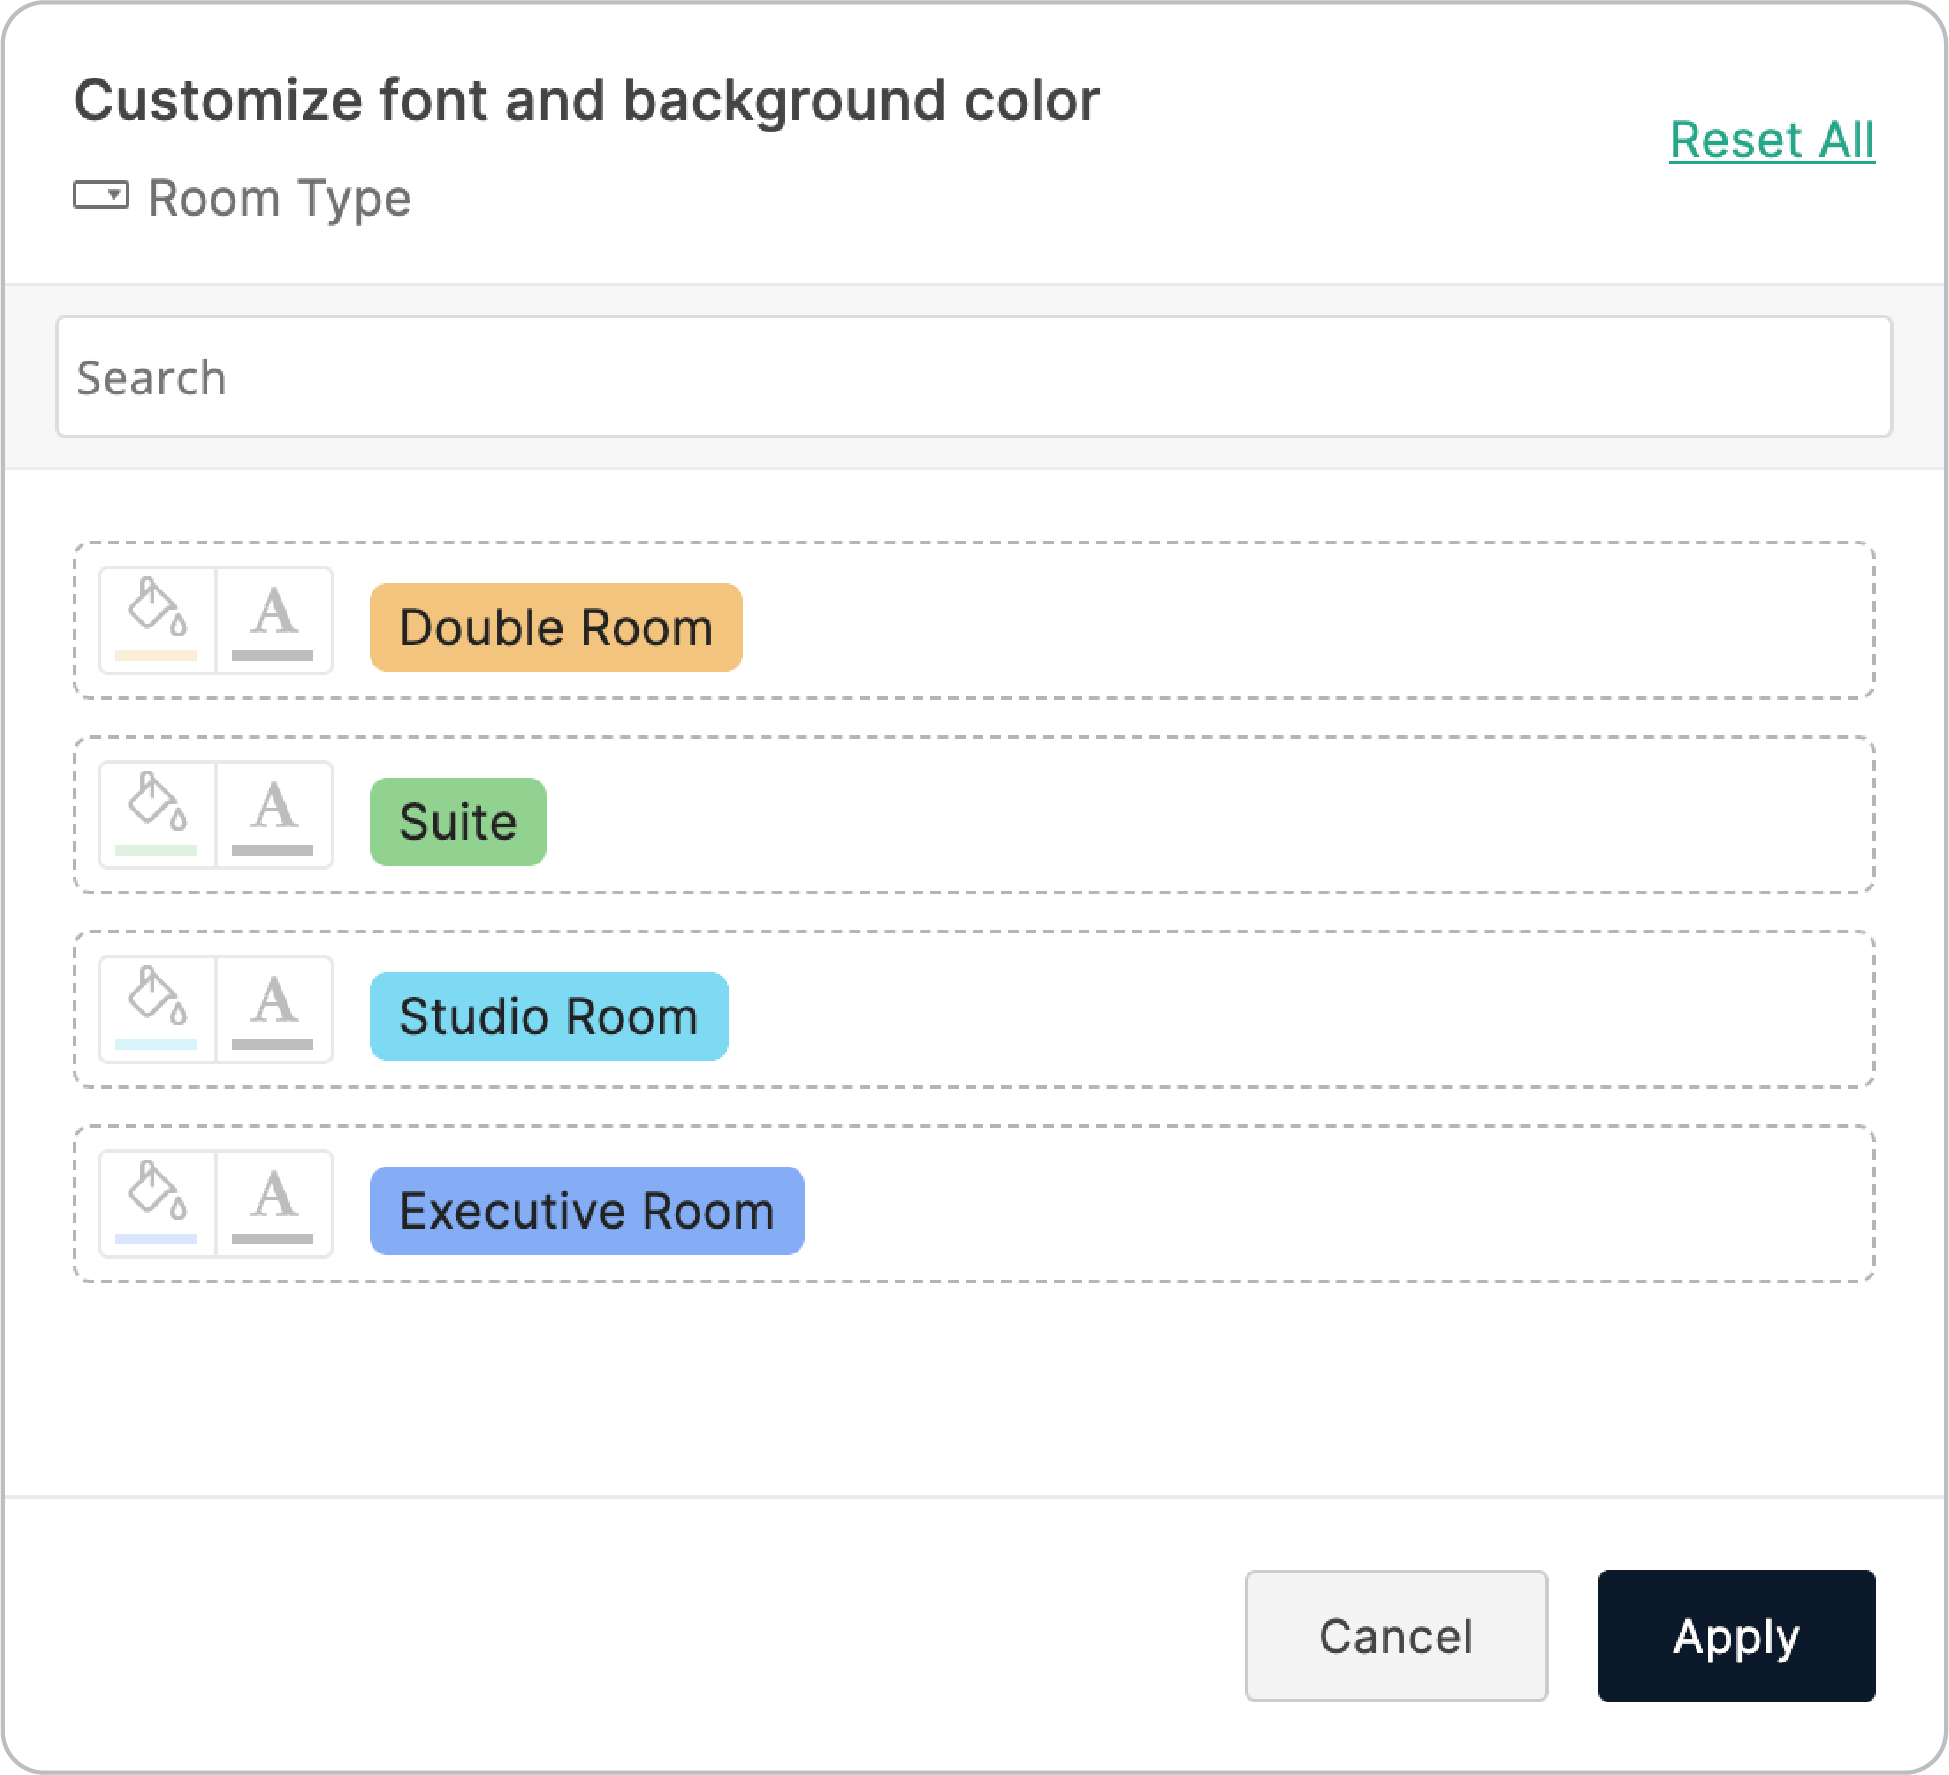Open the background color picker for Suite

point(155,814)
